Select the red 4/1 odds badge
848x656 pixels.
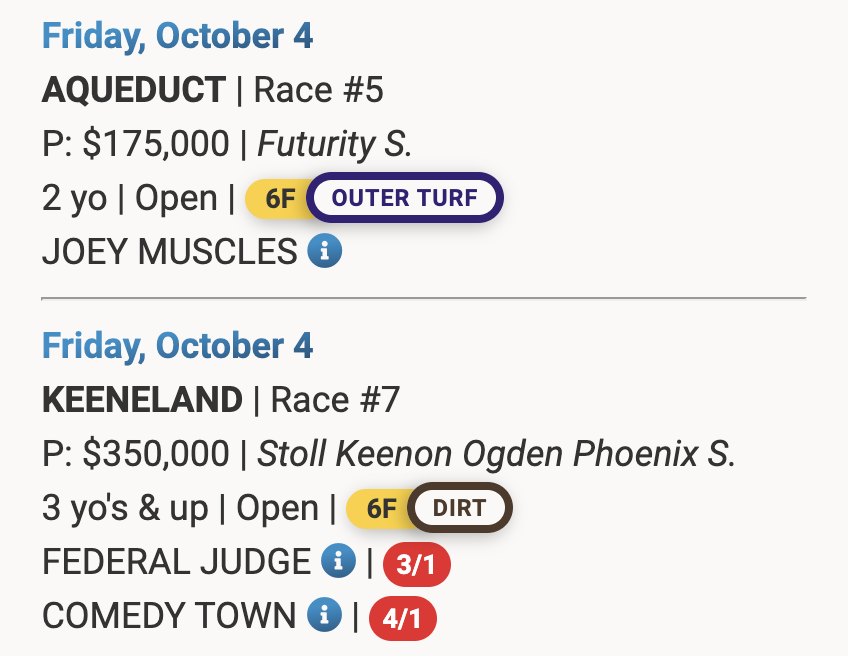tap(403, 619)
